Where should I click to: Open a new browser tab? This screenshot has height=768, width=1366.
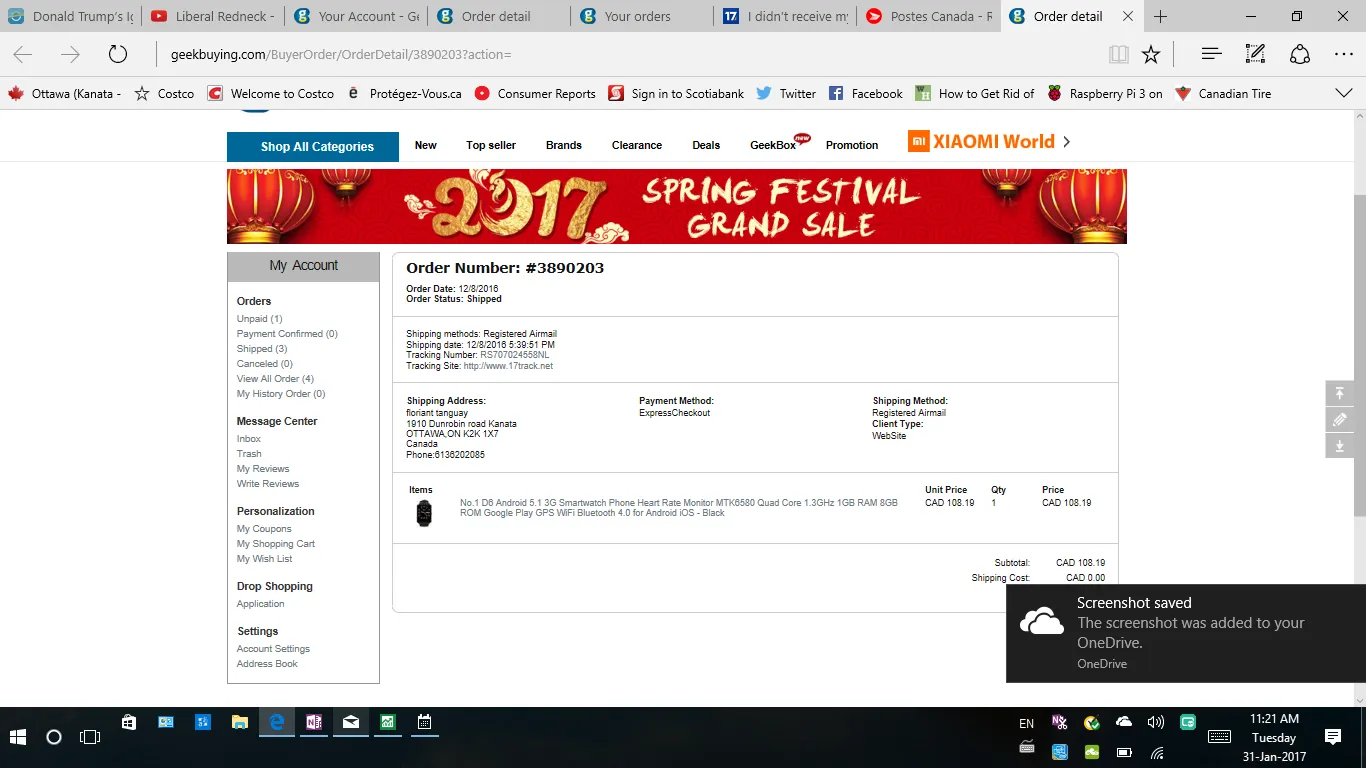click(1160, 17)
